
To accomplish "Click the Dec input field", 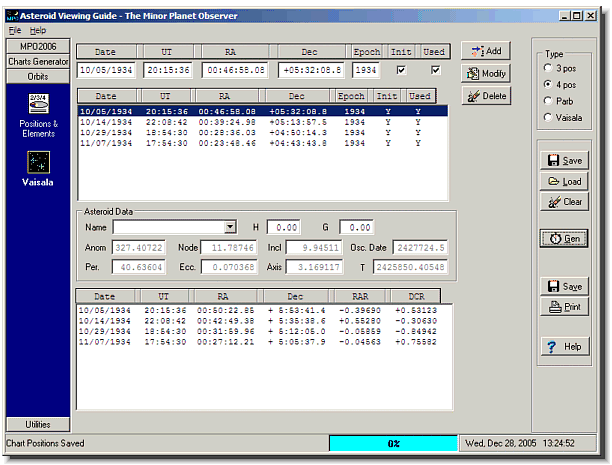I will 311,70.
